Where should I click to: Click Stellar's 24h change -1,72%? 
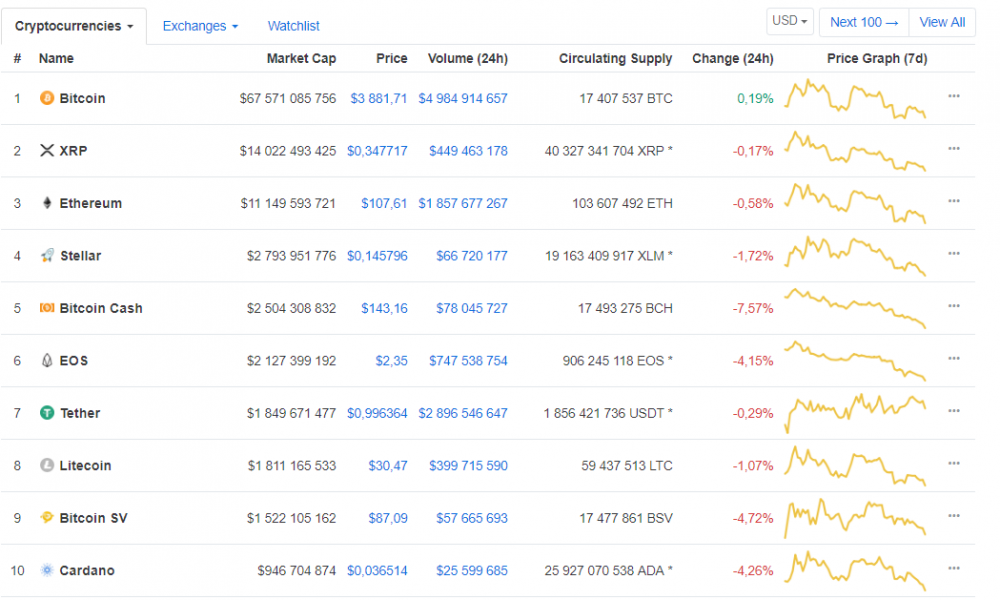point(753,256)
